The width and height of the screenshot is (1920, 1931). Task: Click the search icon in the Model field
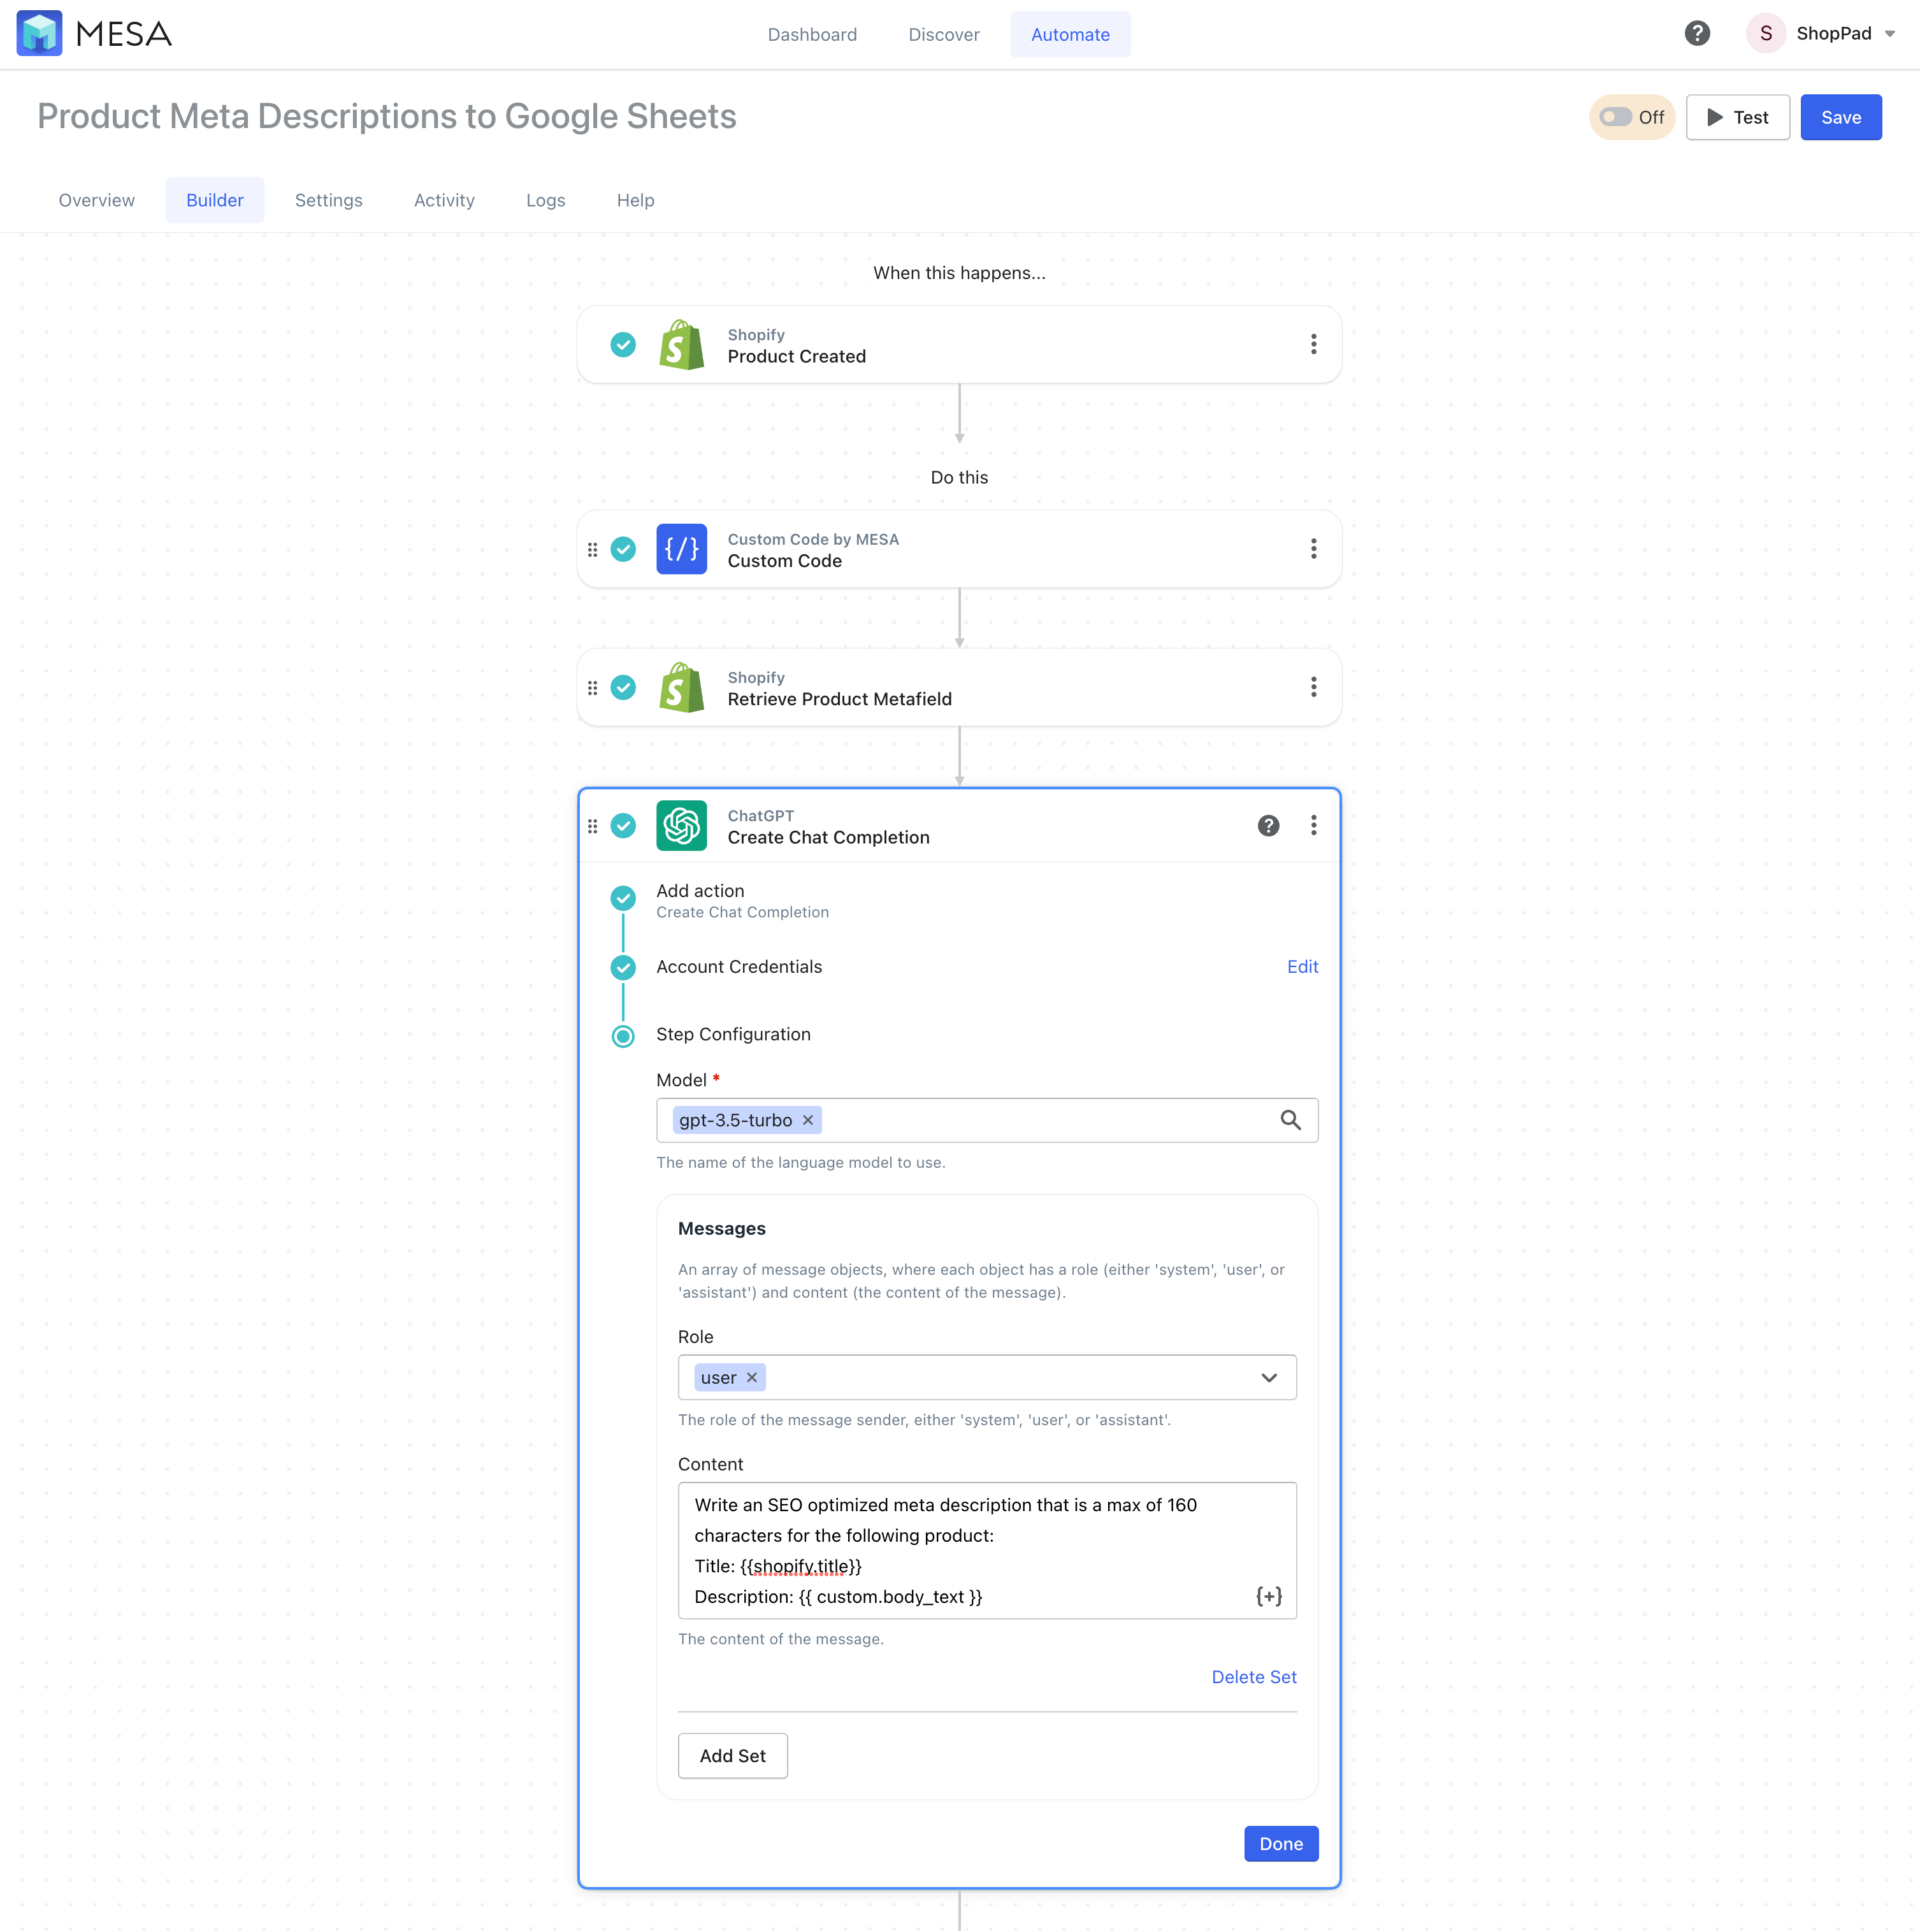1290,1120
